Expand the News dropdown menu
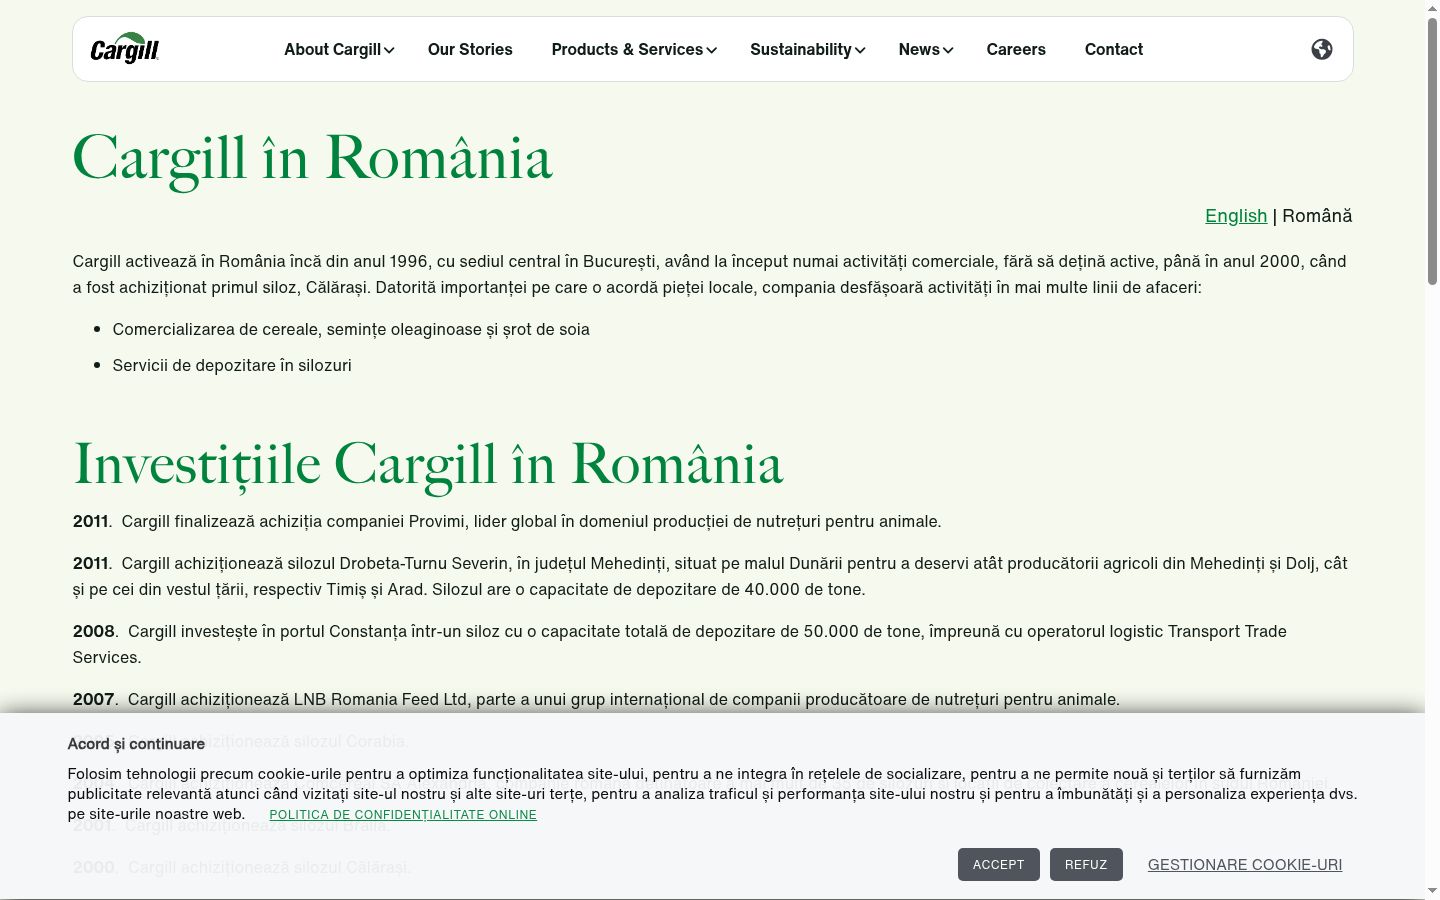 (926, 49)
